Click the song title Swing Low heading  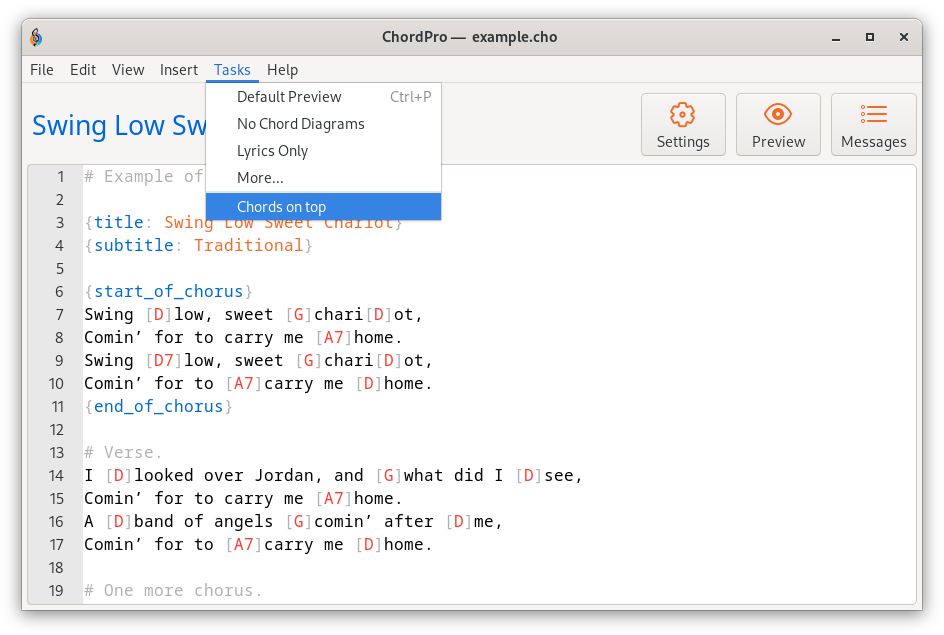tap(119, 126)
